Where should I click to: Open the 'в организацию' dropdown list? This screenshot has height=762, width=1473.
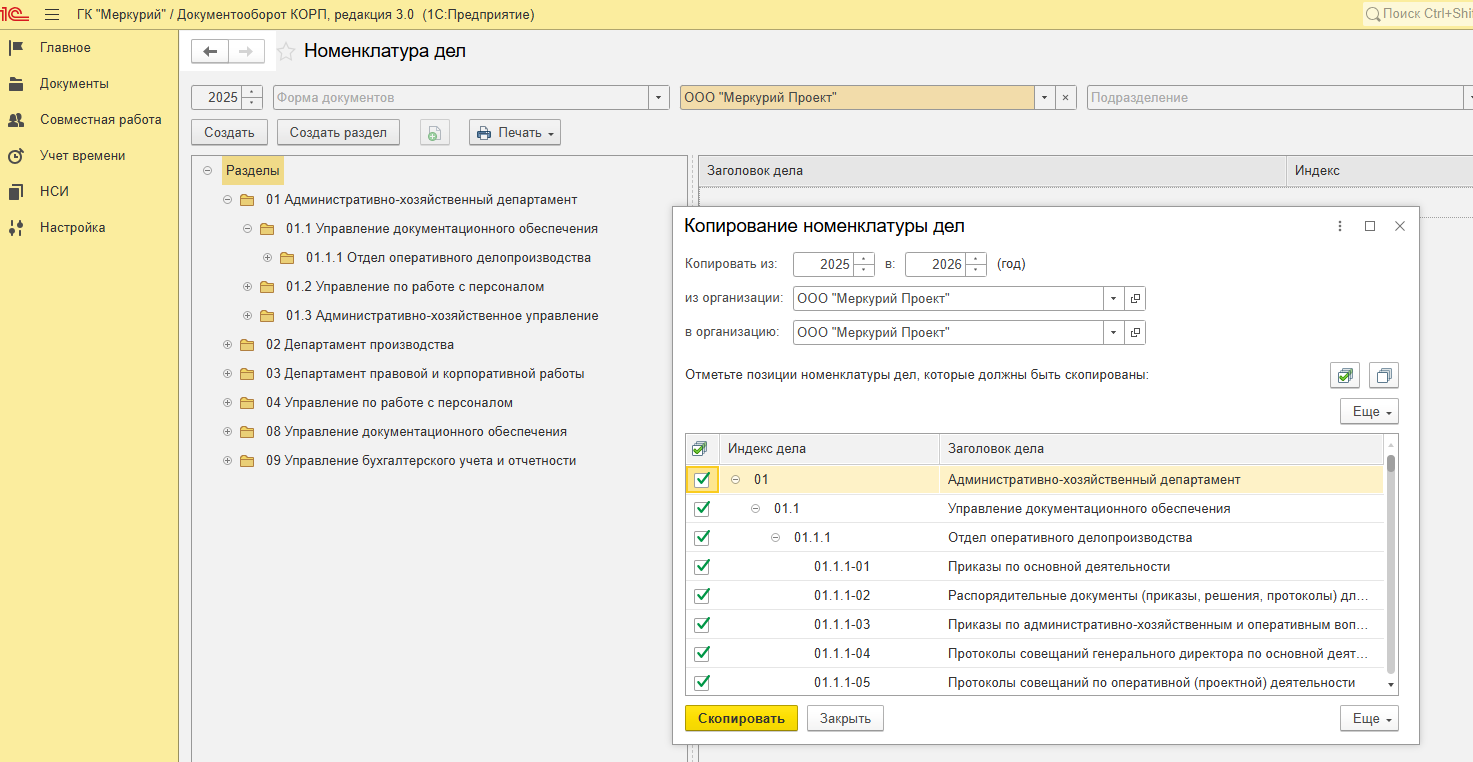(x=1113, y=333)
